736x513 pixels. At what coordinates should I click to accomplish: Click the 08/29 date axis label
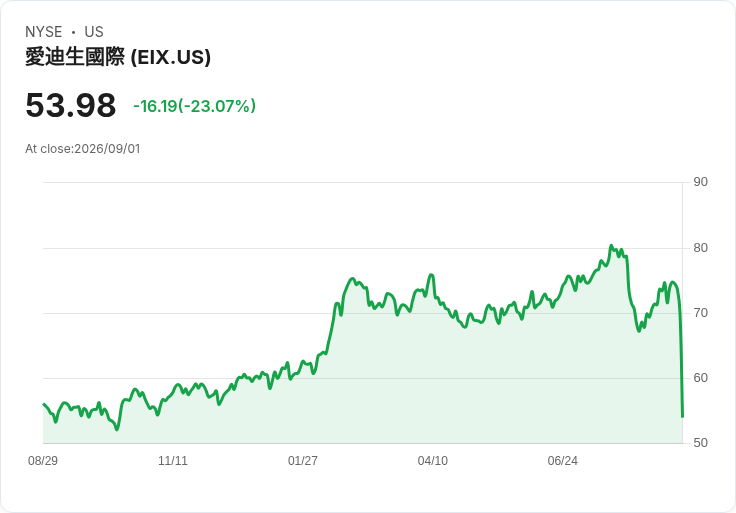pyautogui.click(x=43, y=460)
